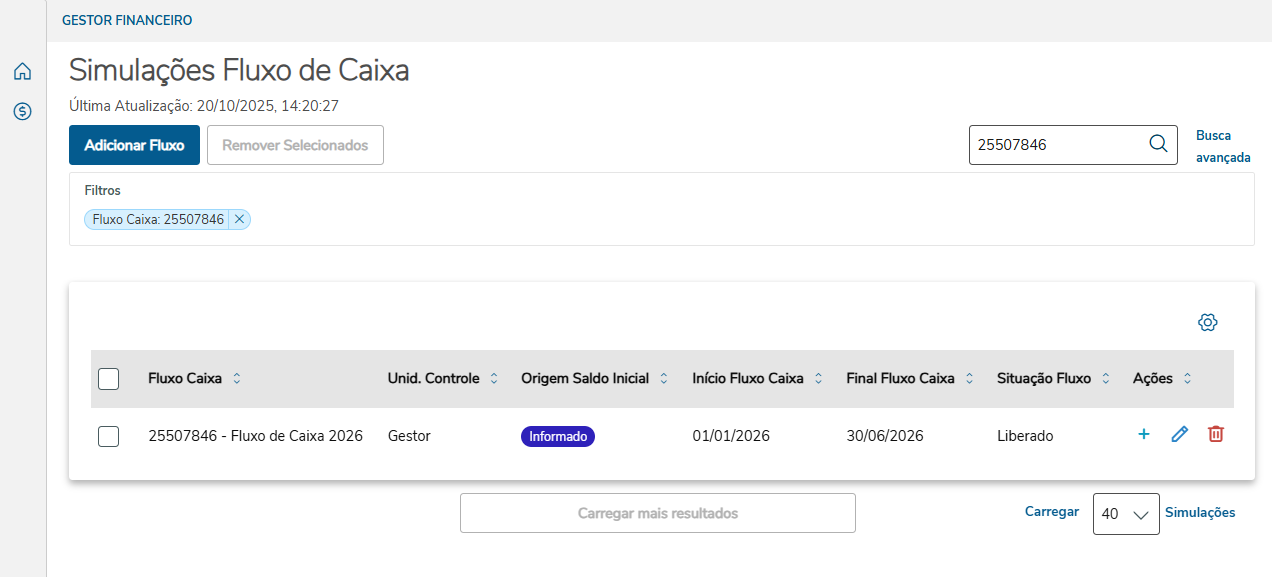Image resolution: width=1272 pixels, height=577 pixels.
Task: Sort by Unid. Controle column
Action: 493,379
